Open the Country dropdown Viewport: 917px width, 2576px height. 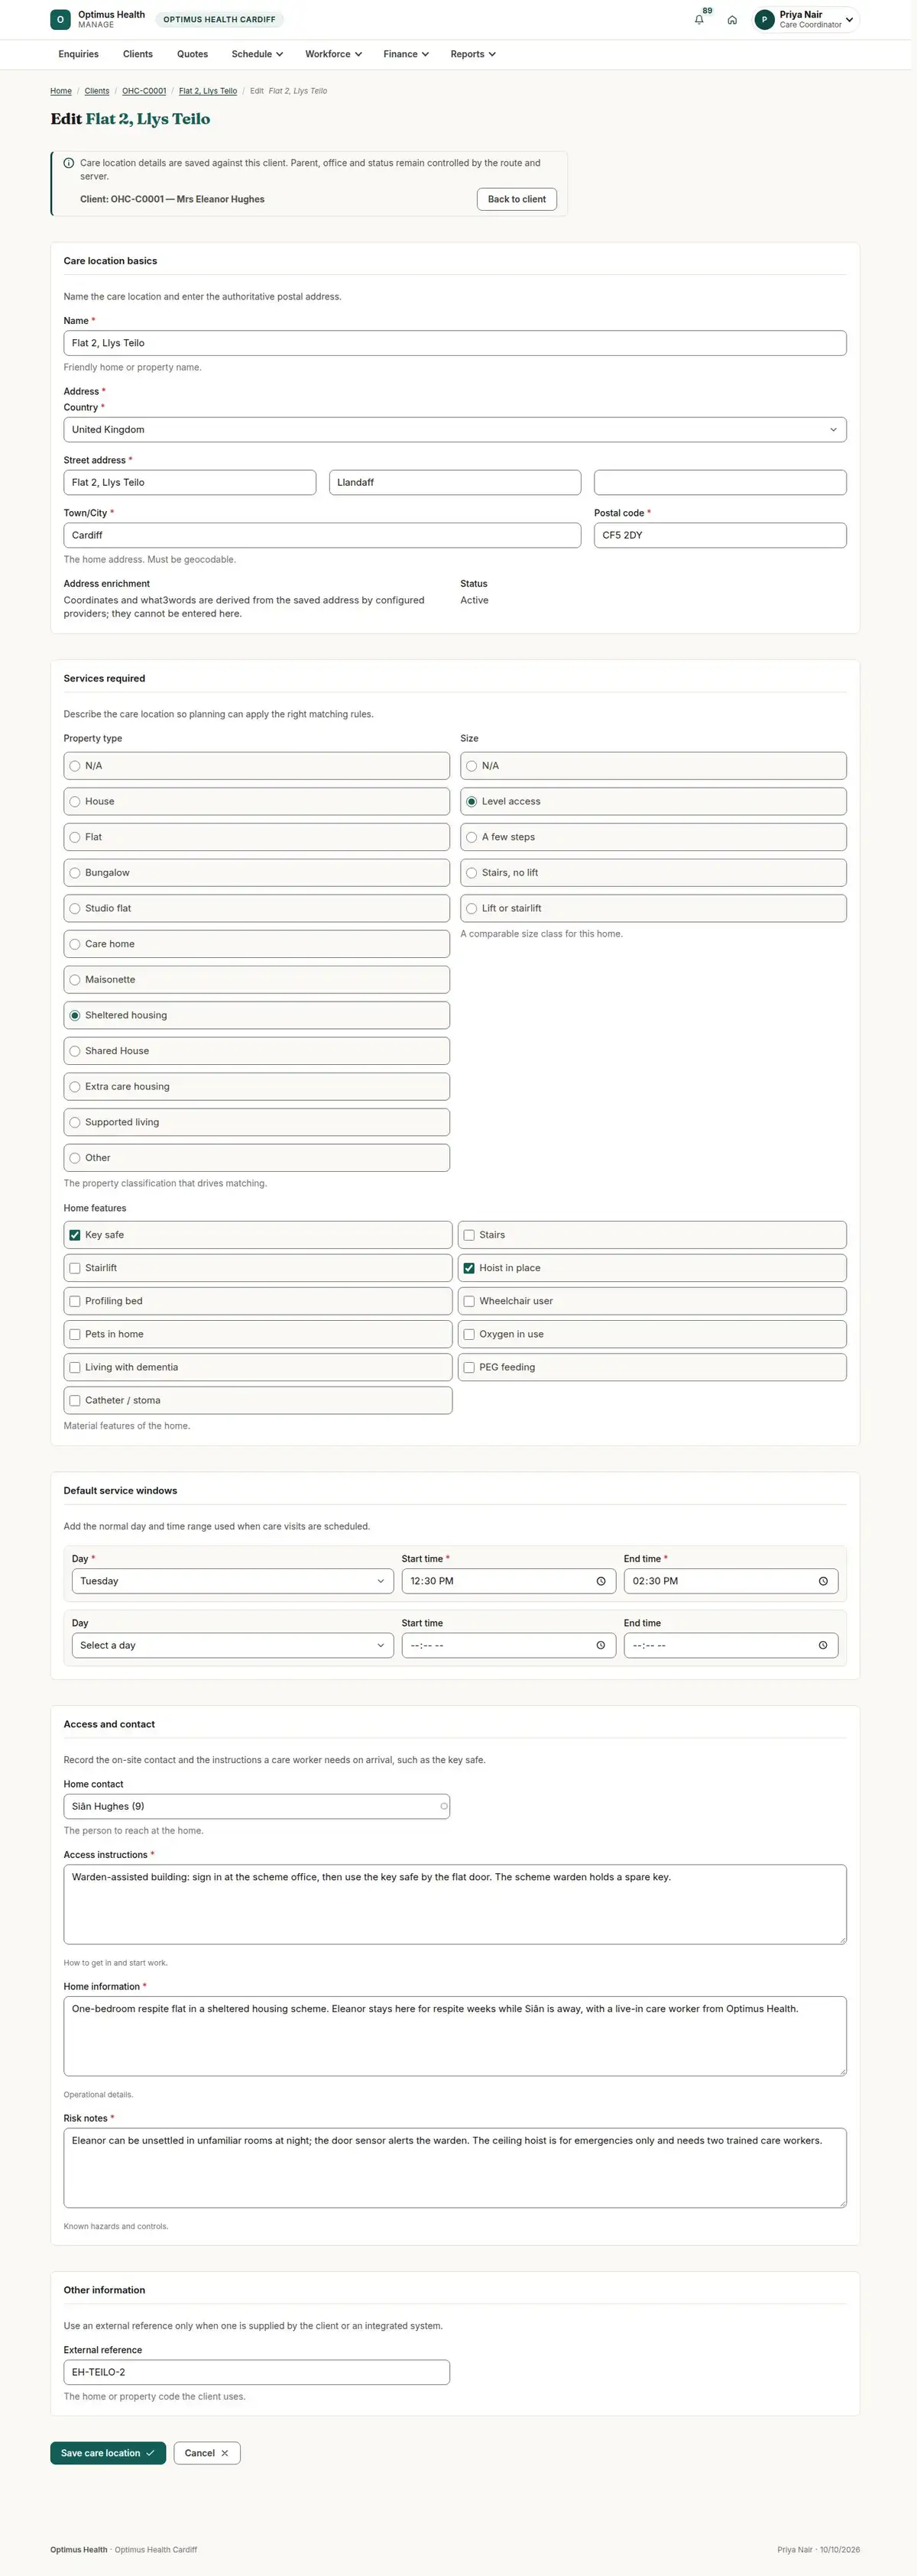click(x=455, y=430)
